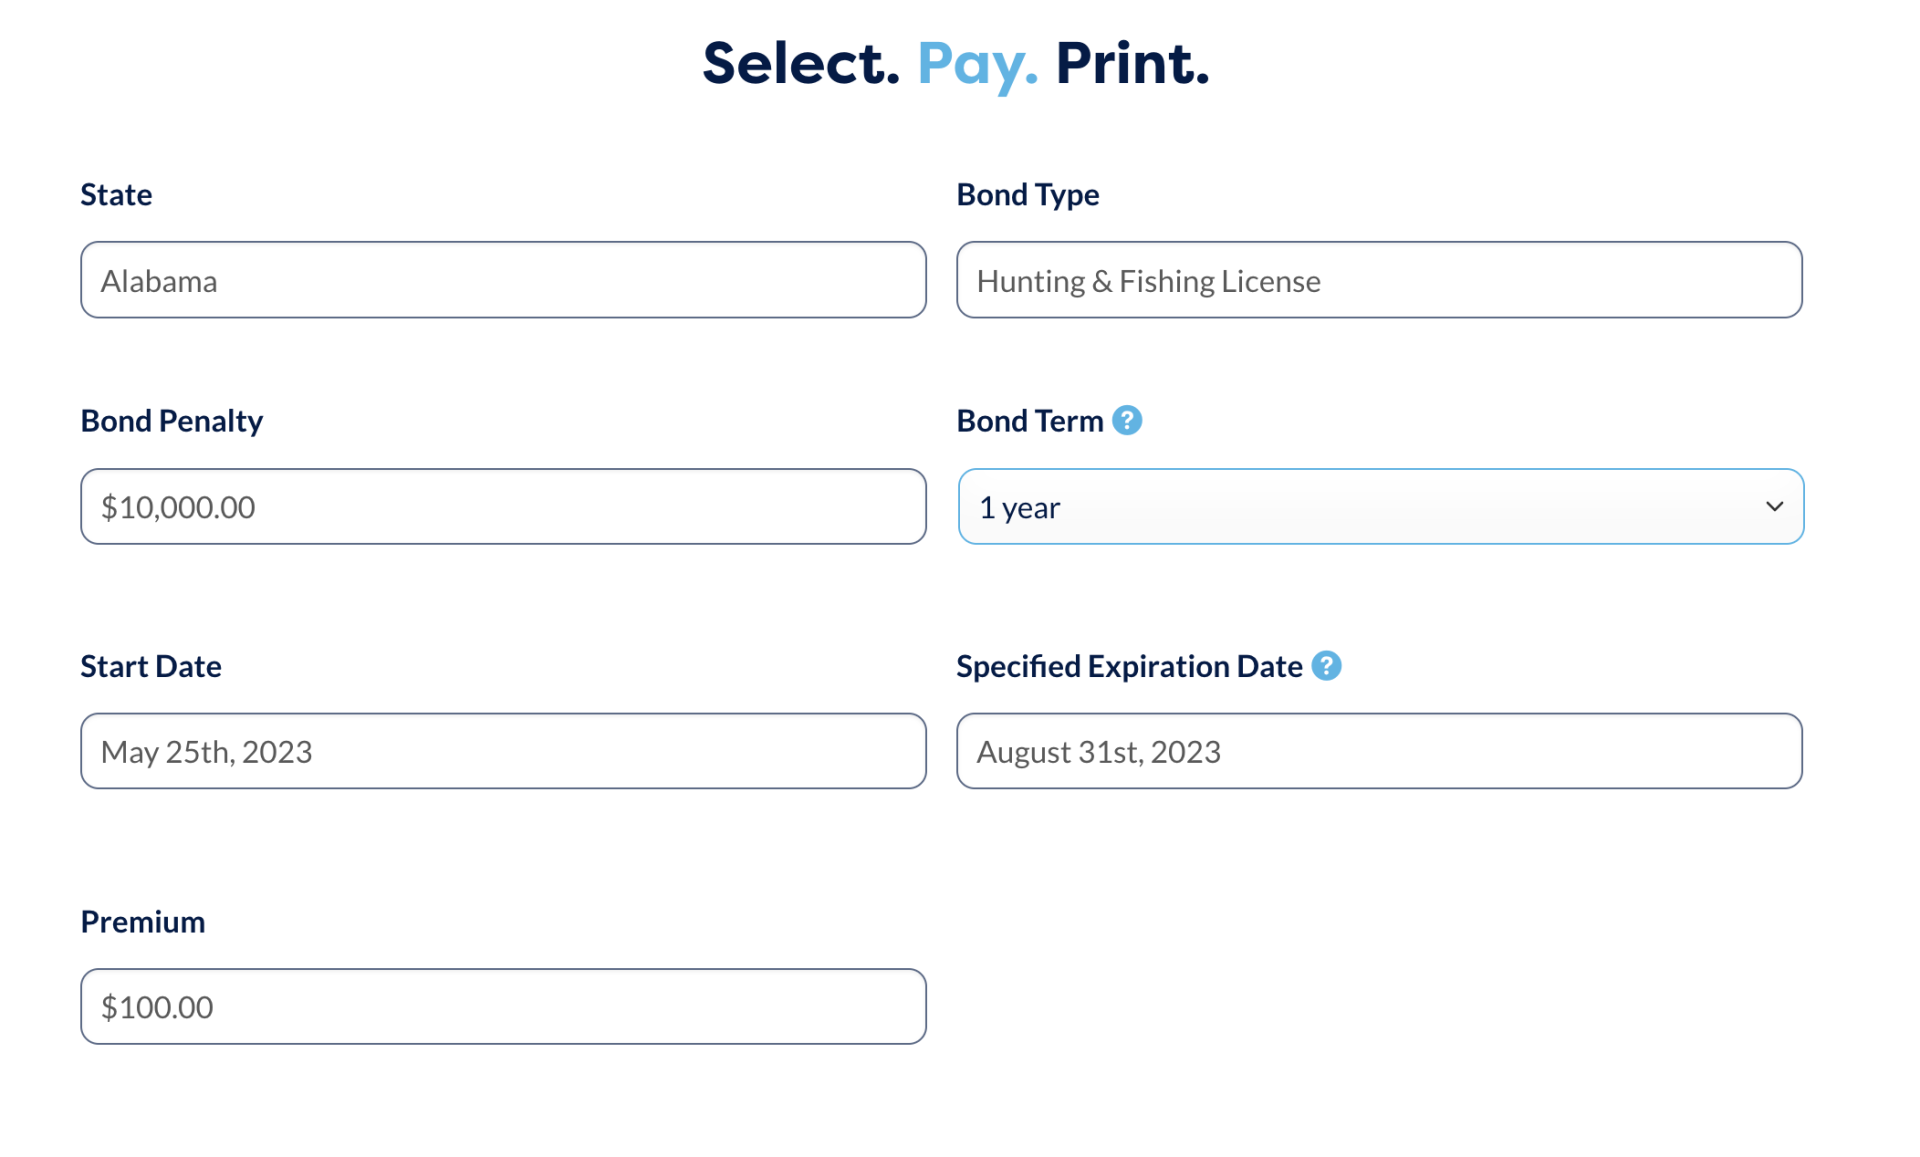Click the Bond Type label
The image size is (1920, 1157).
pos(1028,195)
